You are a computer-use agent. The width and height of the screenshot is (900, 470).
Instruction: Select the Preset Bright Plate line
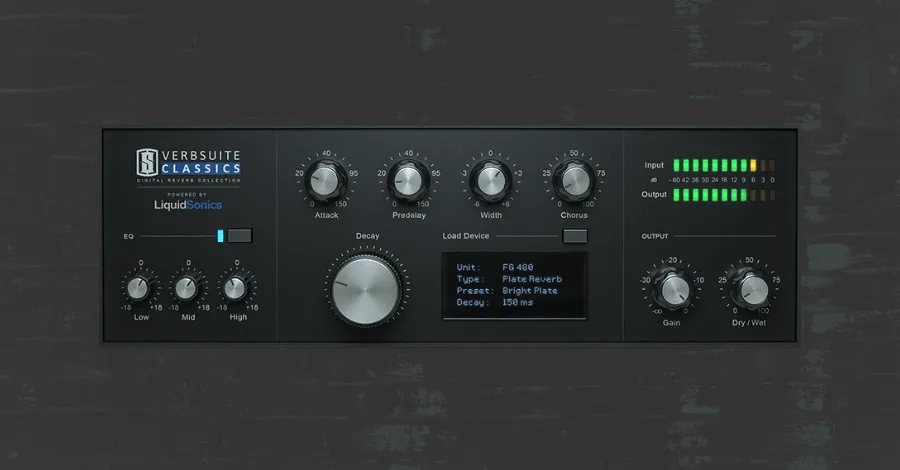click(507, 290)
